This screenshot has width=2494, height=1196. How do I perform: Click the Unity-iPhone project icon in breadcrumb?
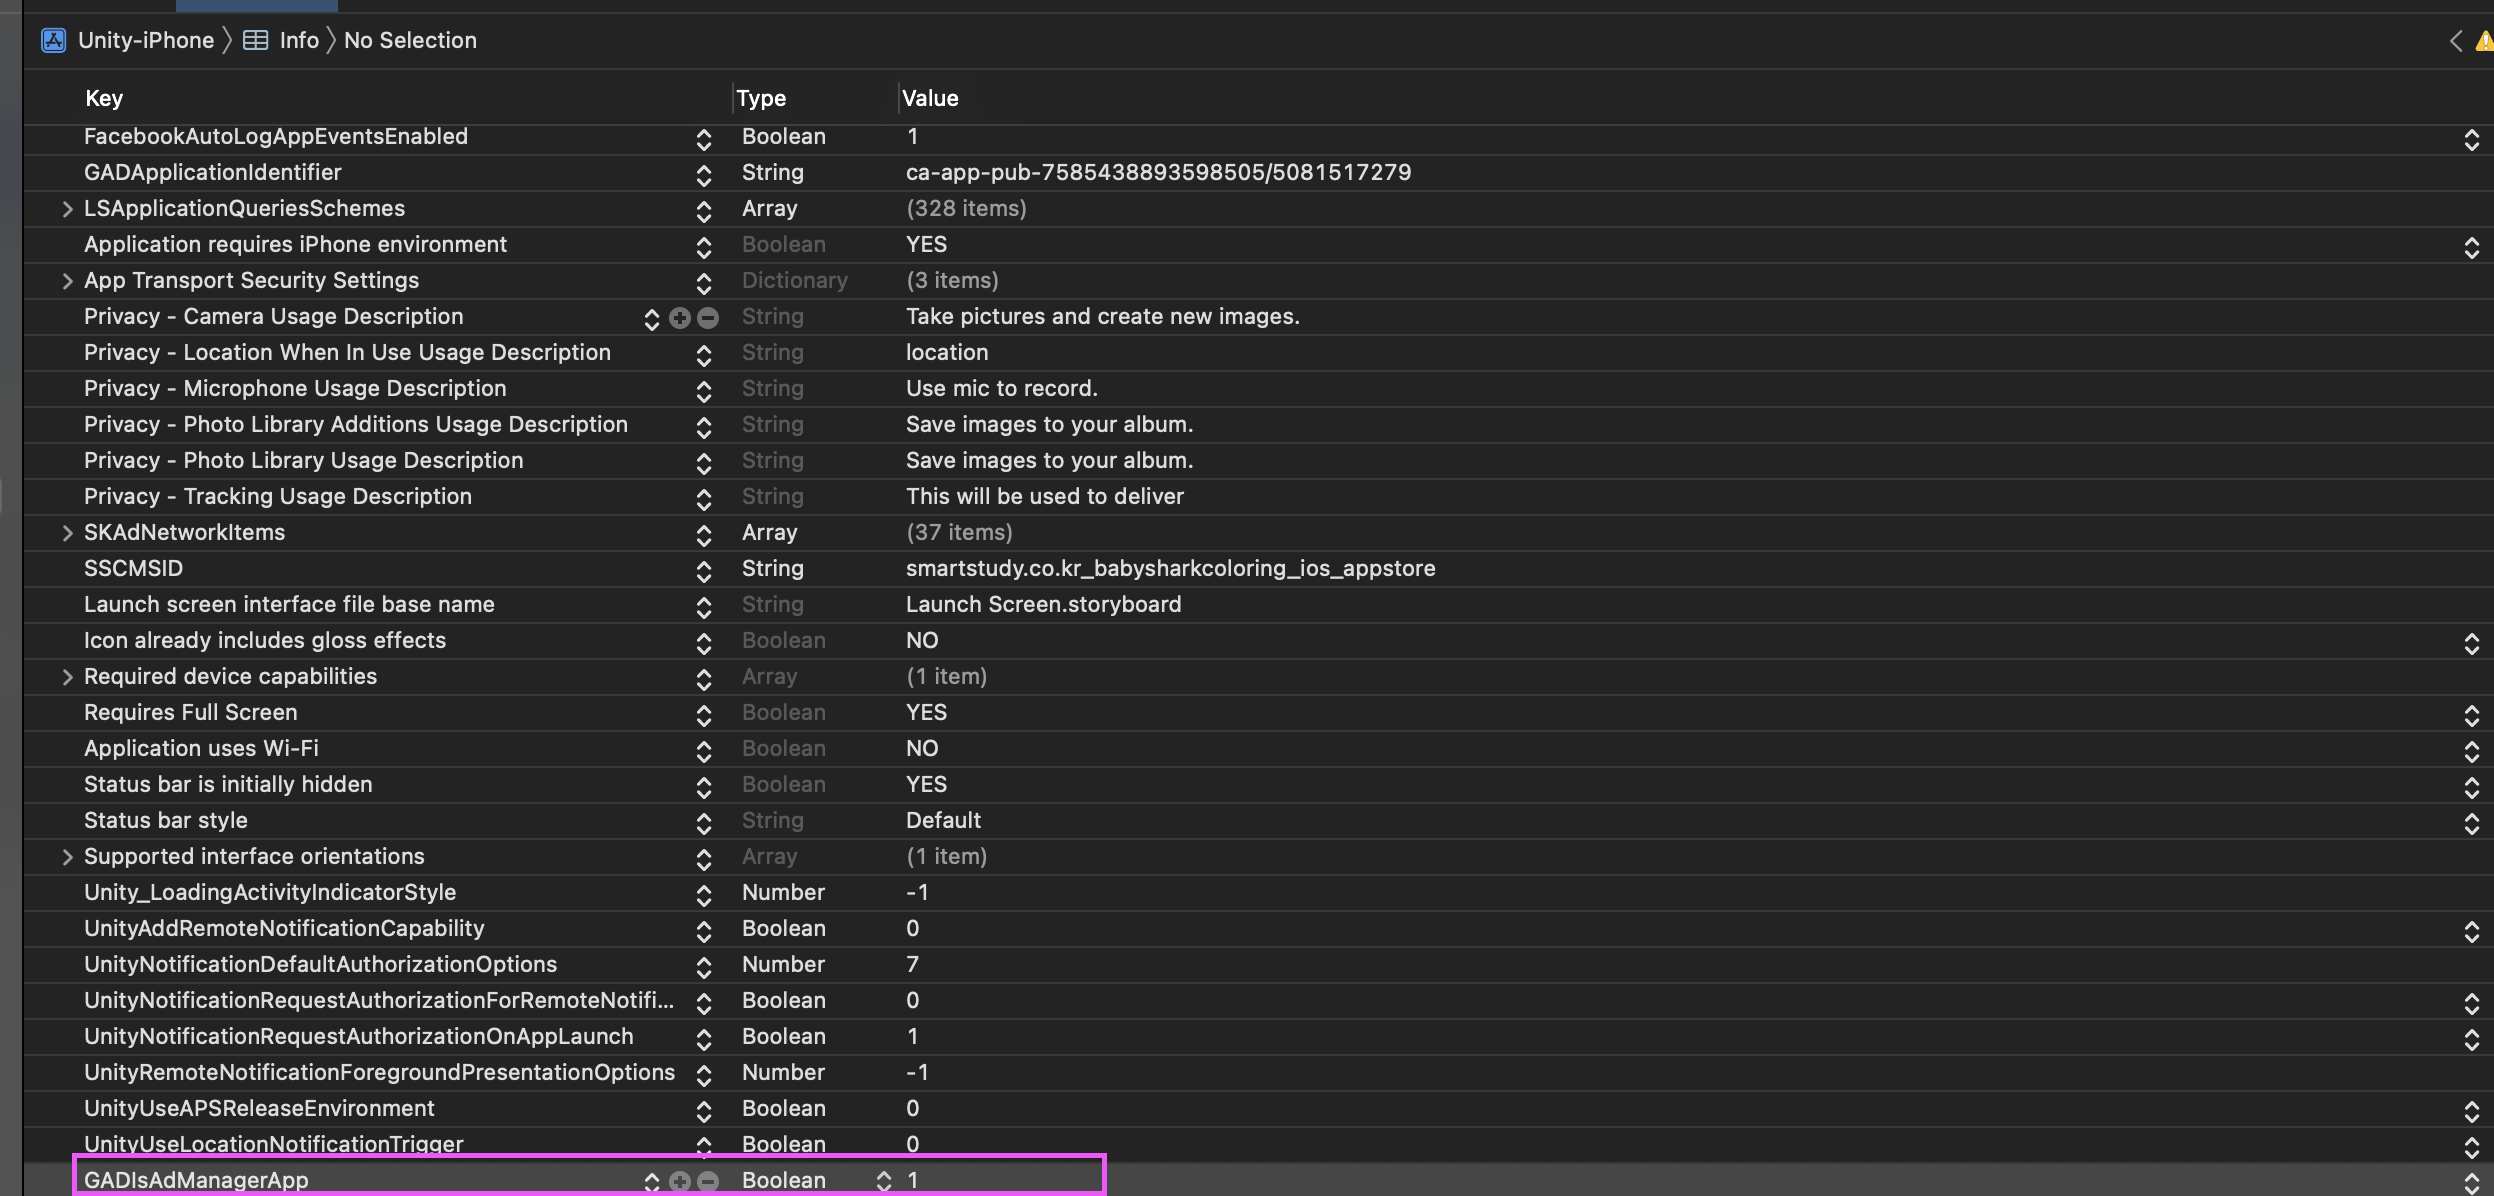(53, 40)
